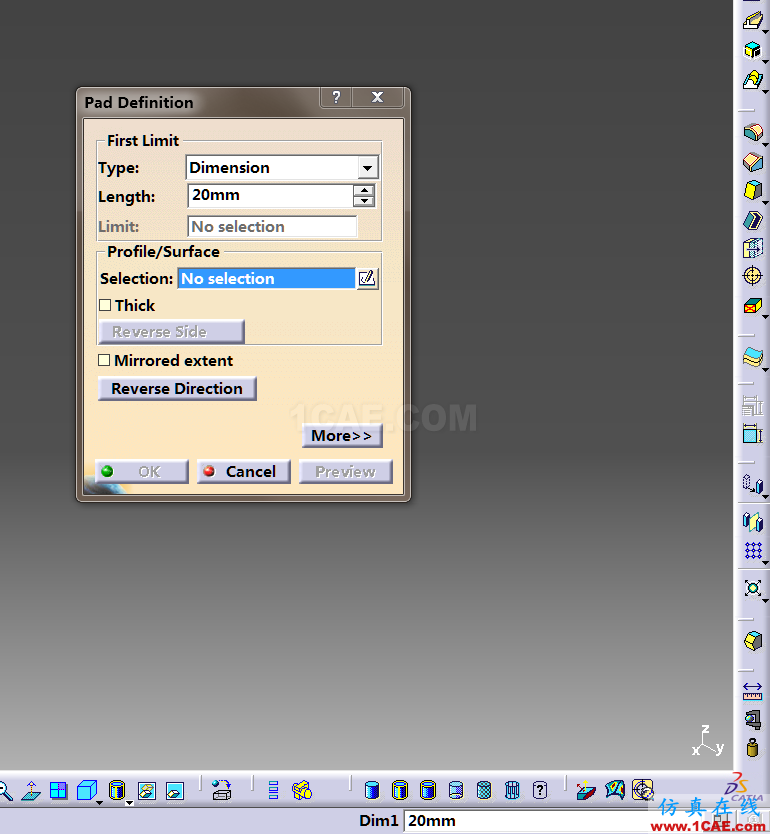The image size is (770, 834).
Task: Enable the Mirrored extent checkbox
Action: [x=104, y=360]
